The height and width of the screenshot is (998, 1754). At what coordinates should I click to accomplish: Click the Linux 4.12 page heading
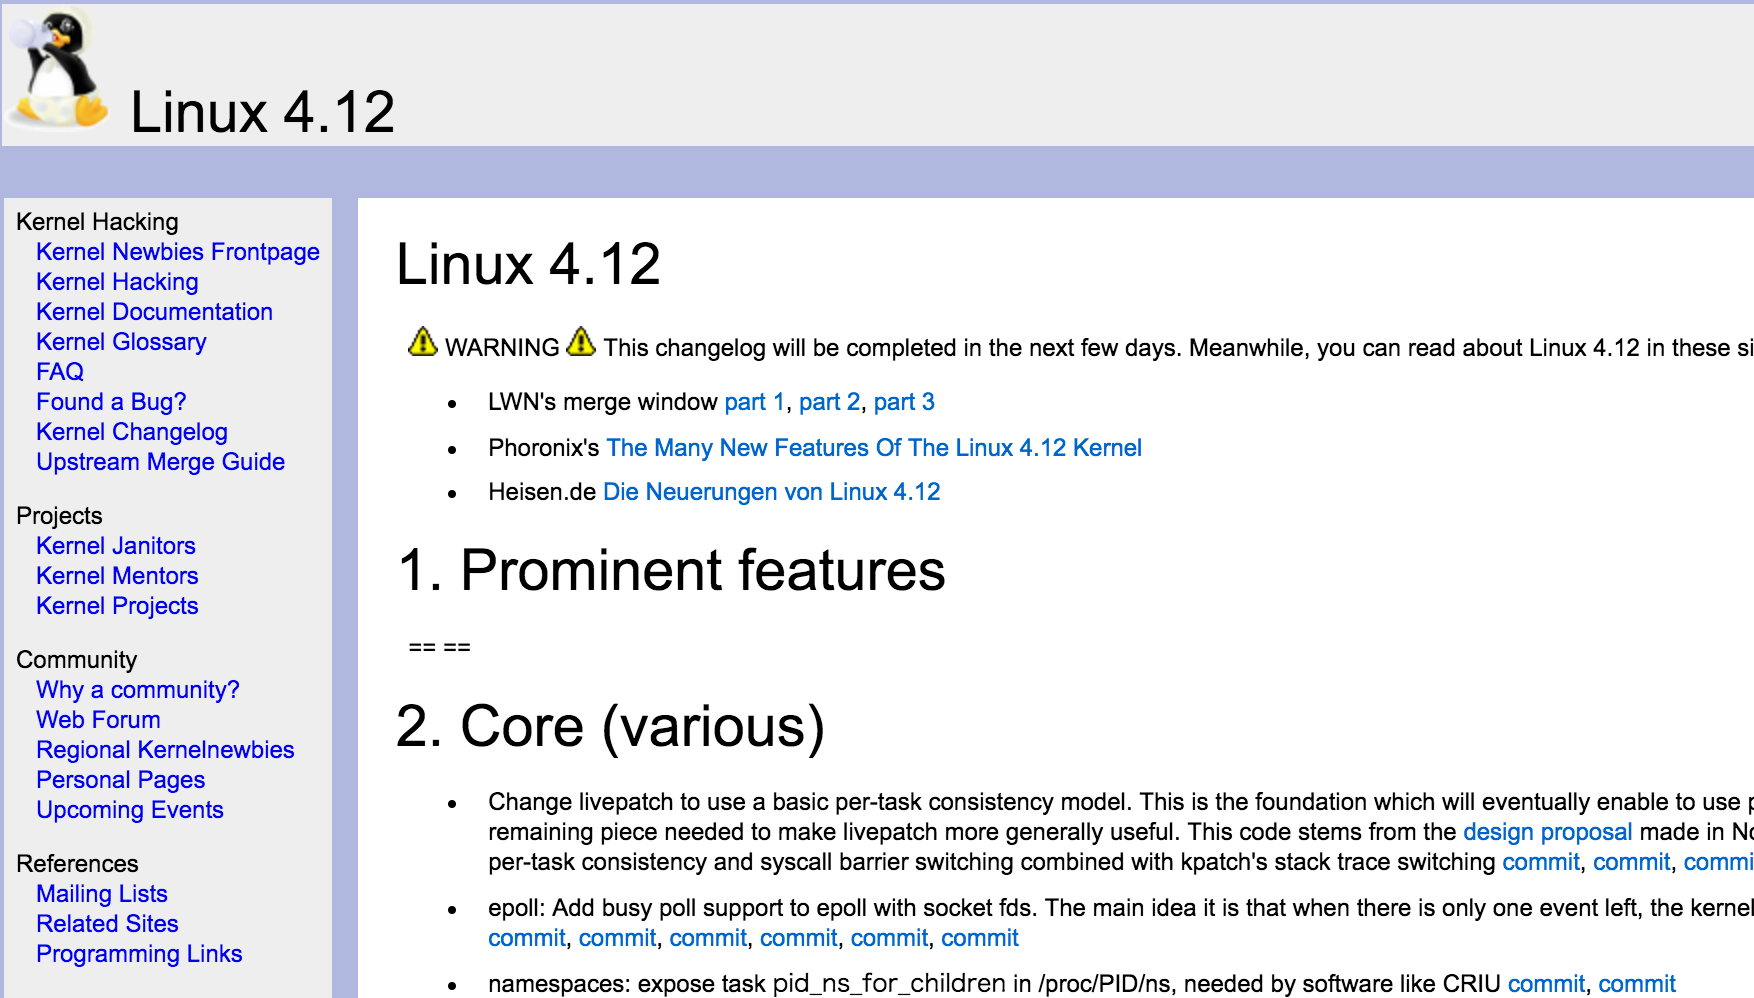coord(528,265)
